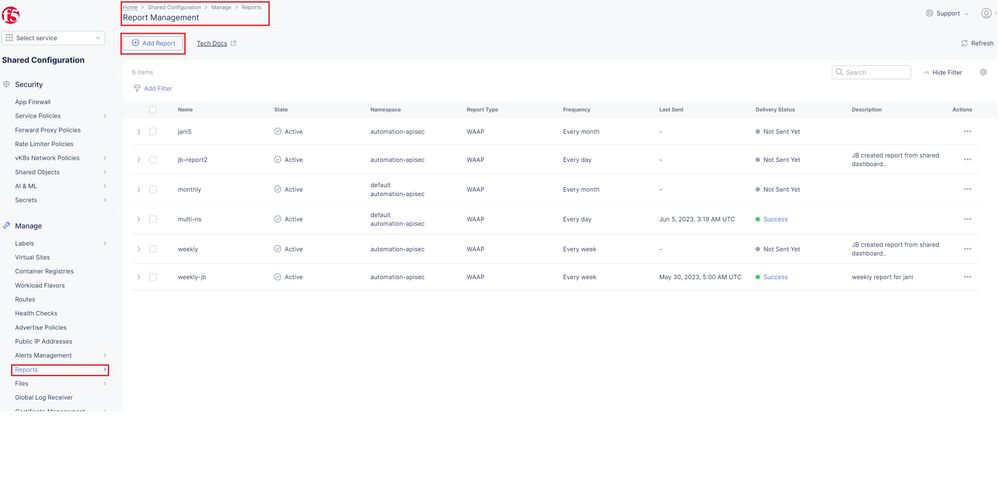Screen dimensions: 999x491
Task: Click the Security shield icon in sidebar
Action: coord(7,84)
